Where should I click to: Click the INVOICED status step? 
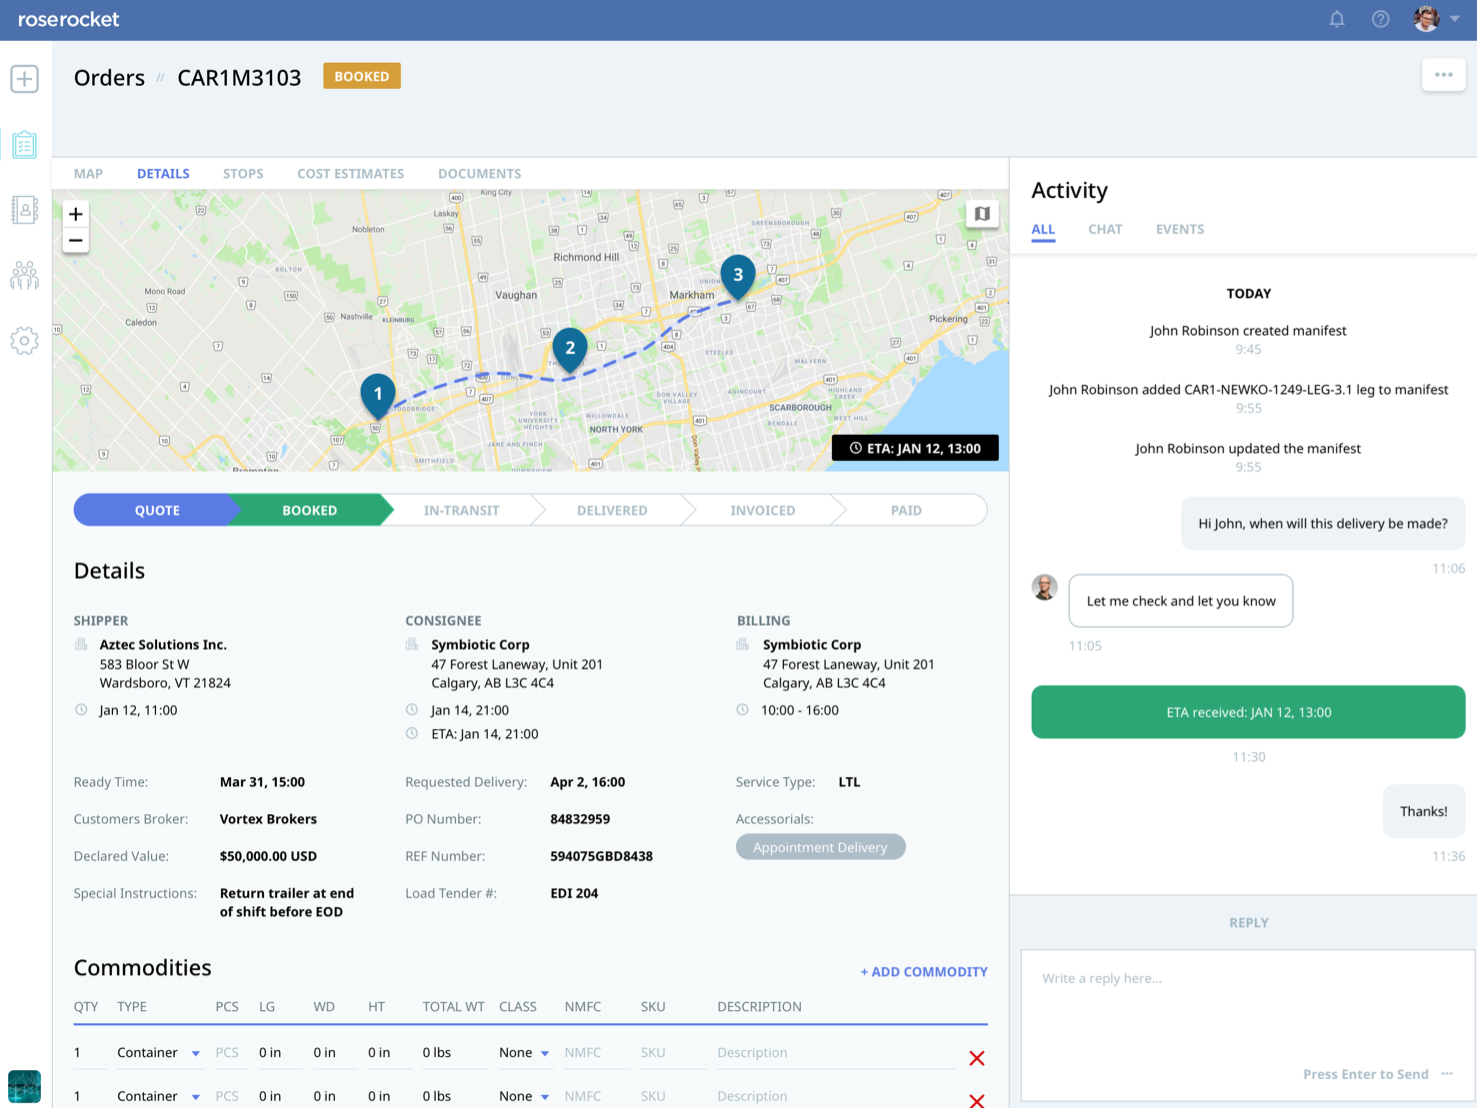tap(763, 510)
